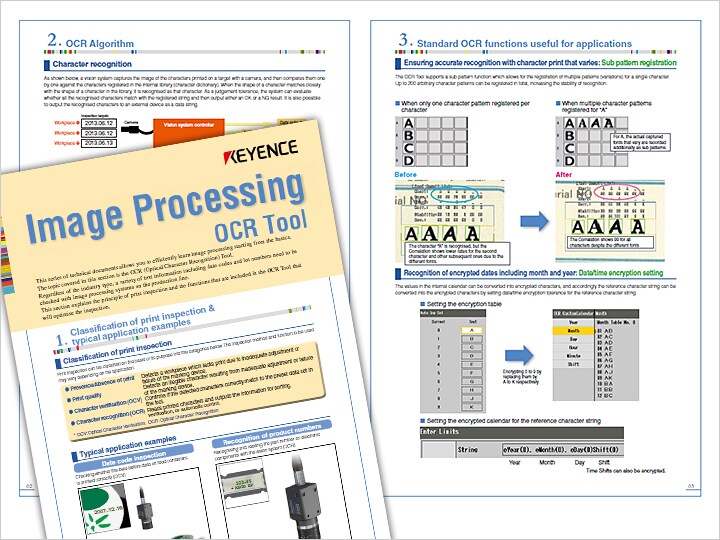Open the After correlation screenshot image
720x540 pixels.
610,220
